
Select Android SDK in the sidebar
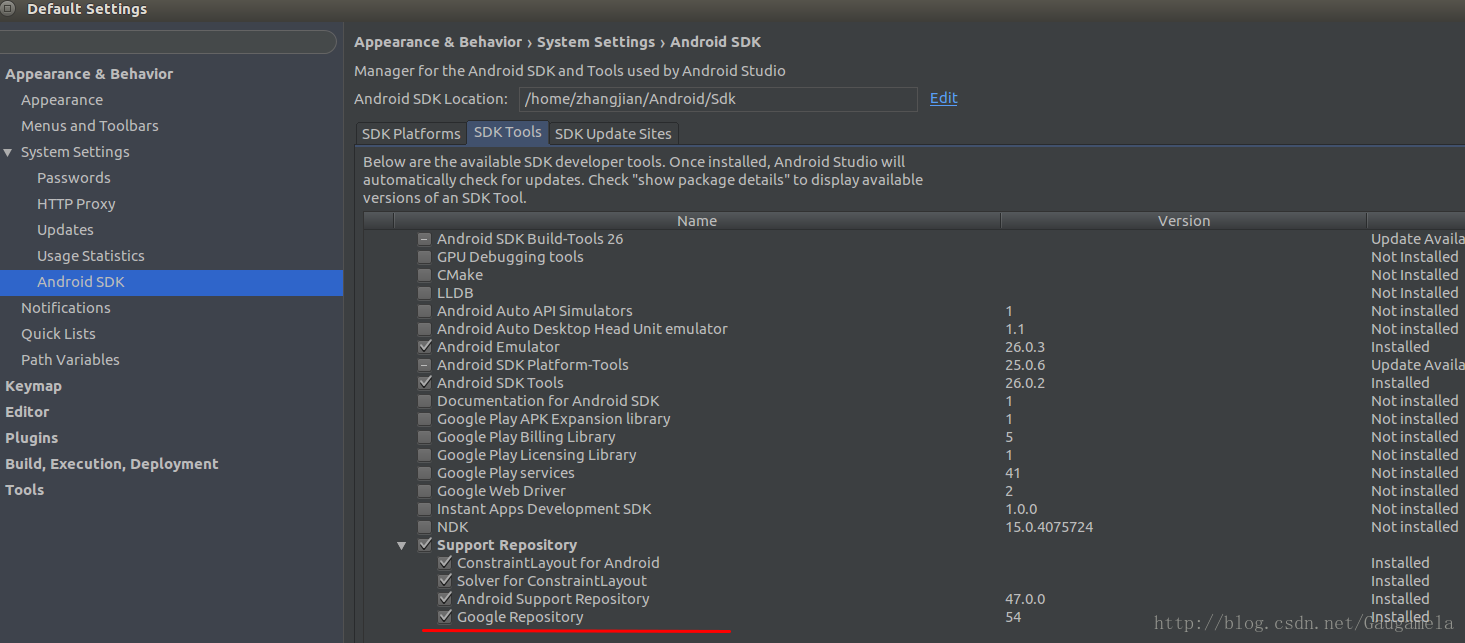(x=171, y=282)
